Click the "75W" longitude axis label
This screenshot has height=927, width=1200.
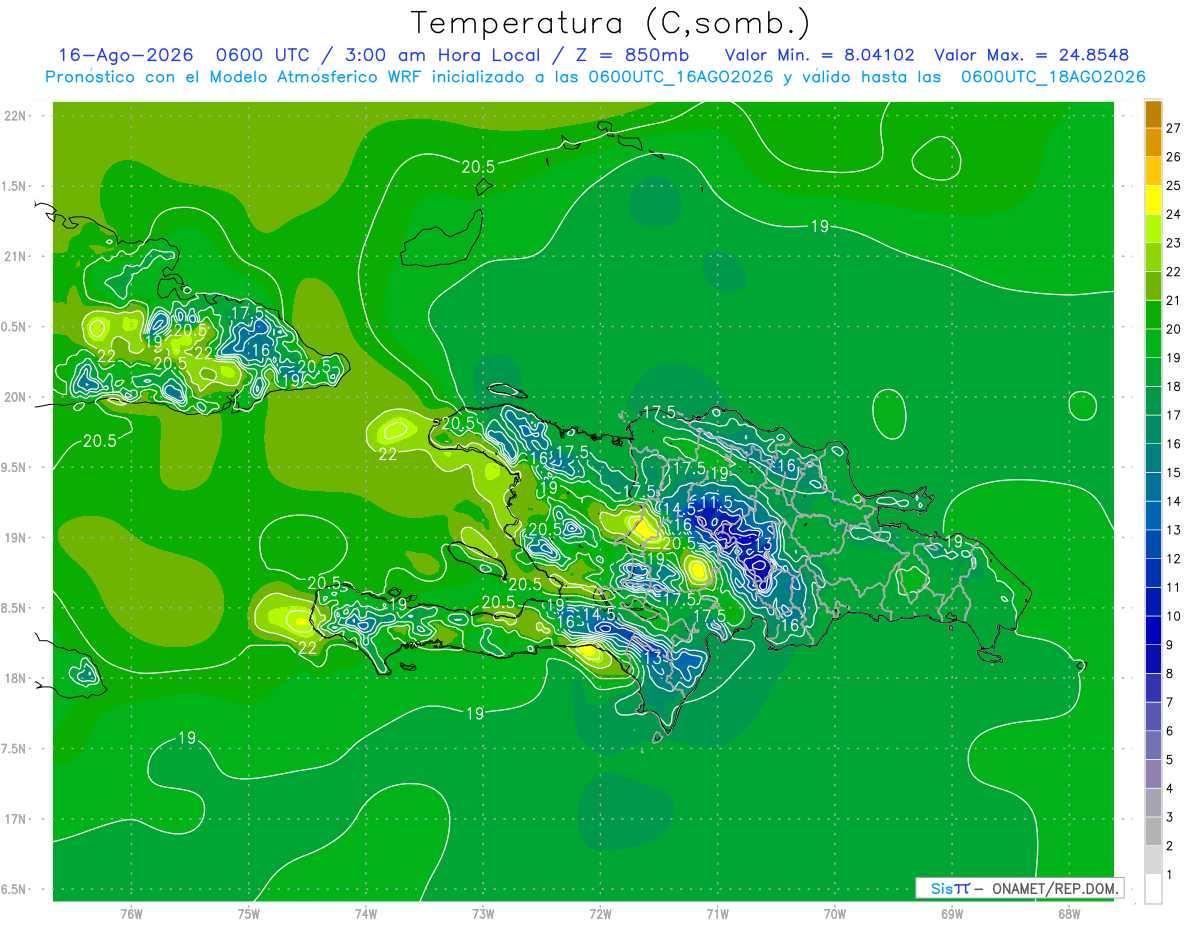tap(249, 913)
